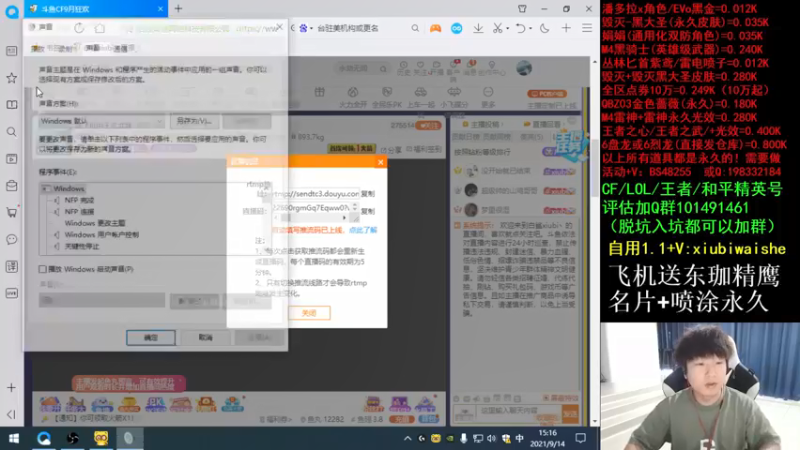This screenshot has height=450, width=800.
Task: Click the 关闭 button in orange dialog
Action: point(309,313)
